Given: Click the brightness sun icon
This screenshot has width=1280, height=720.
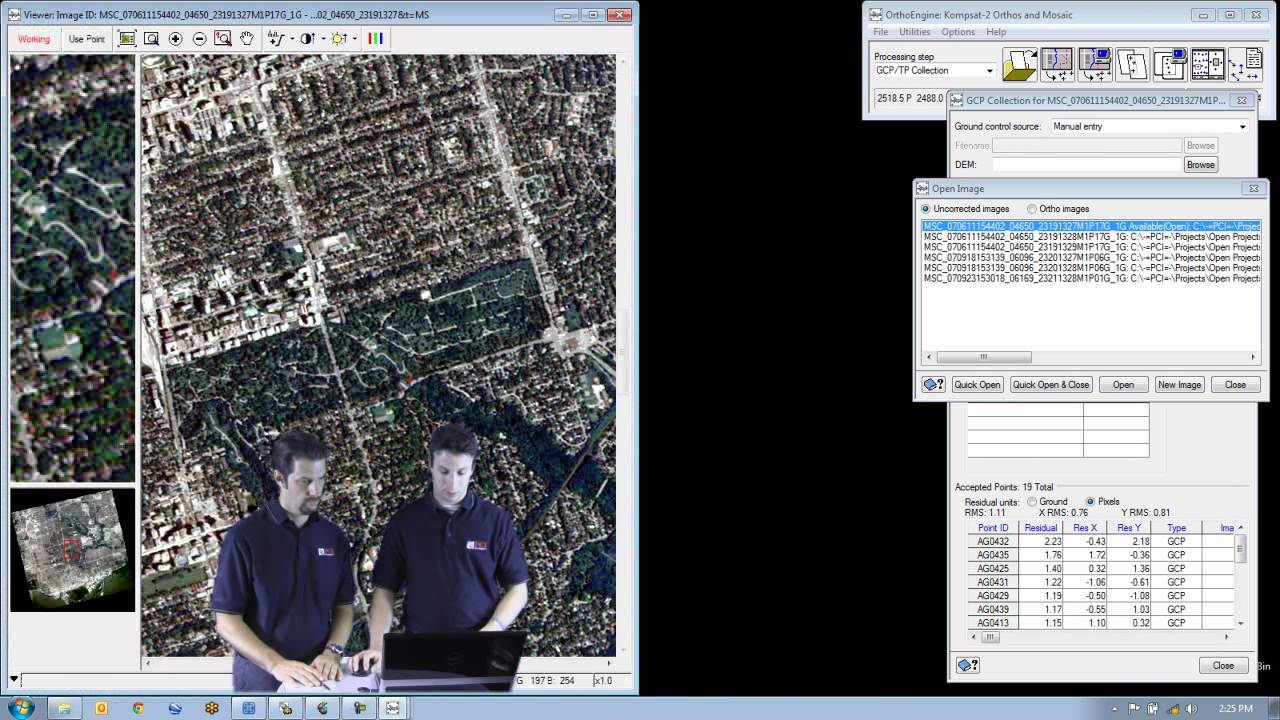Looking at the screenshot, I should pyautogui.click(x=339, y=38).
